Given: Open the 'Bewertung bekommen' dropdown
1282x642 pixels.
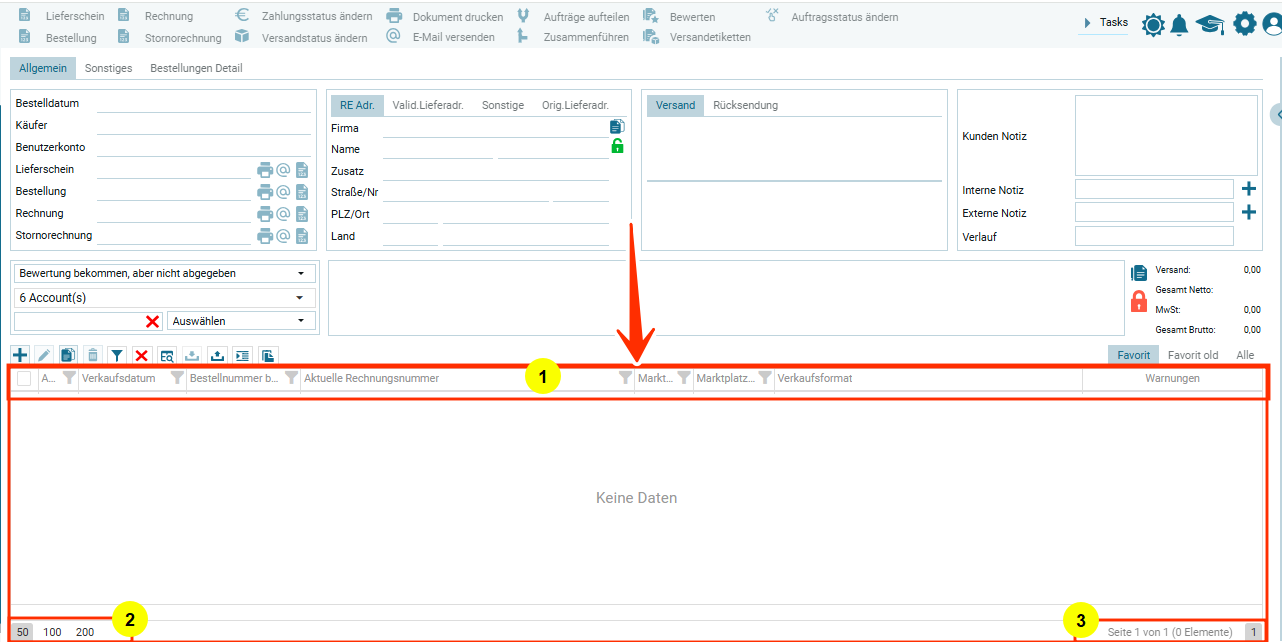Looking at the screenshot, I should point(163,273).
